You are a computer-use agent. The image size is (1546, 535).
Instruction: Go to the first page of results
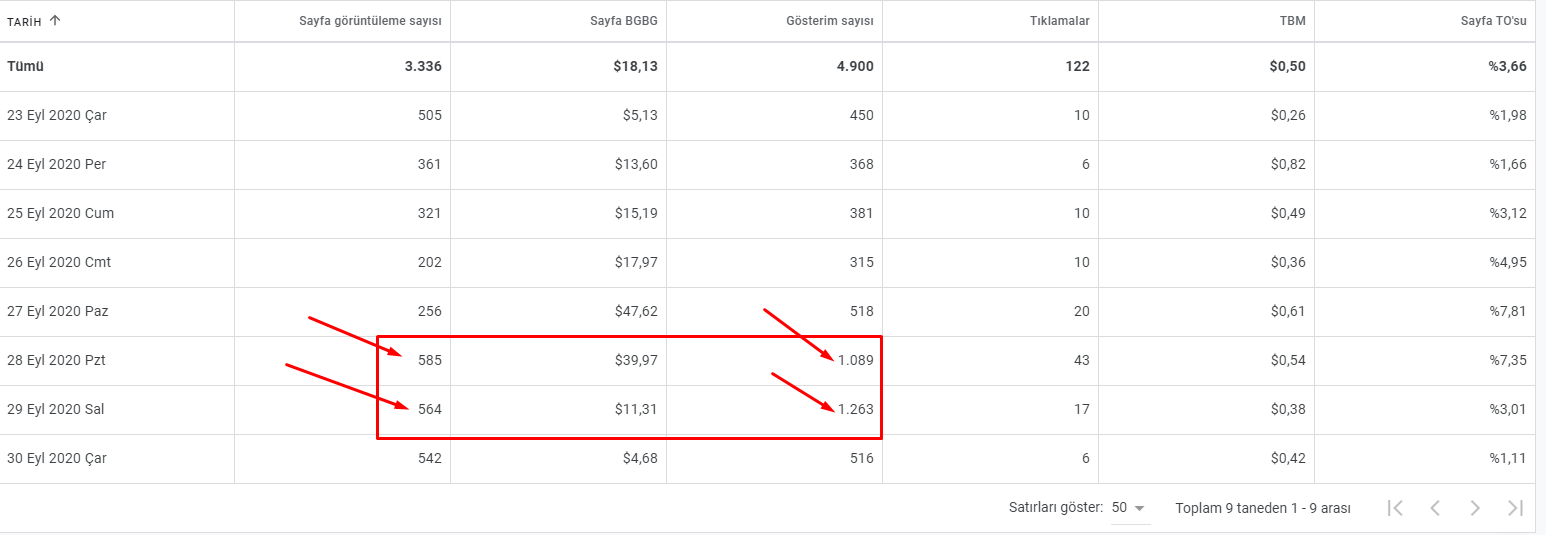click(x=1395, y=508)
